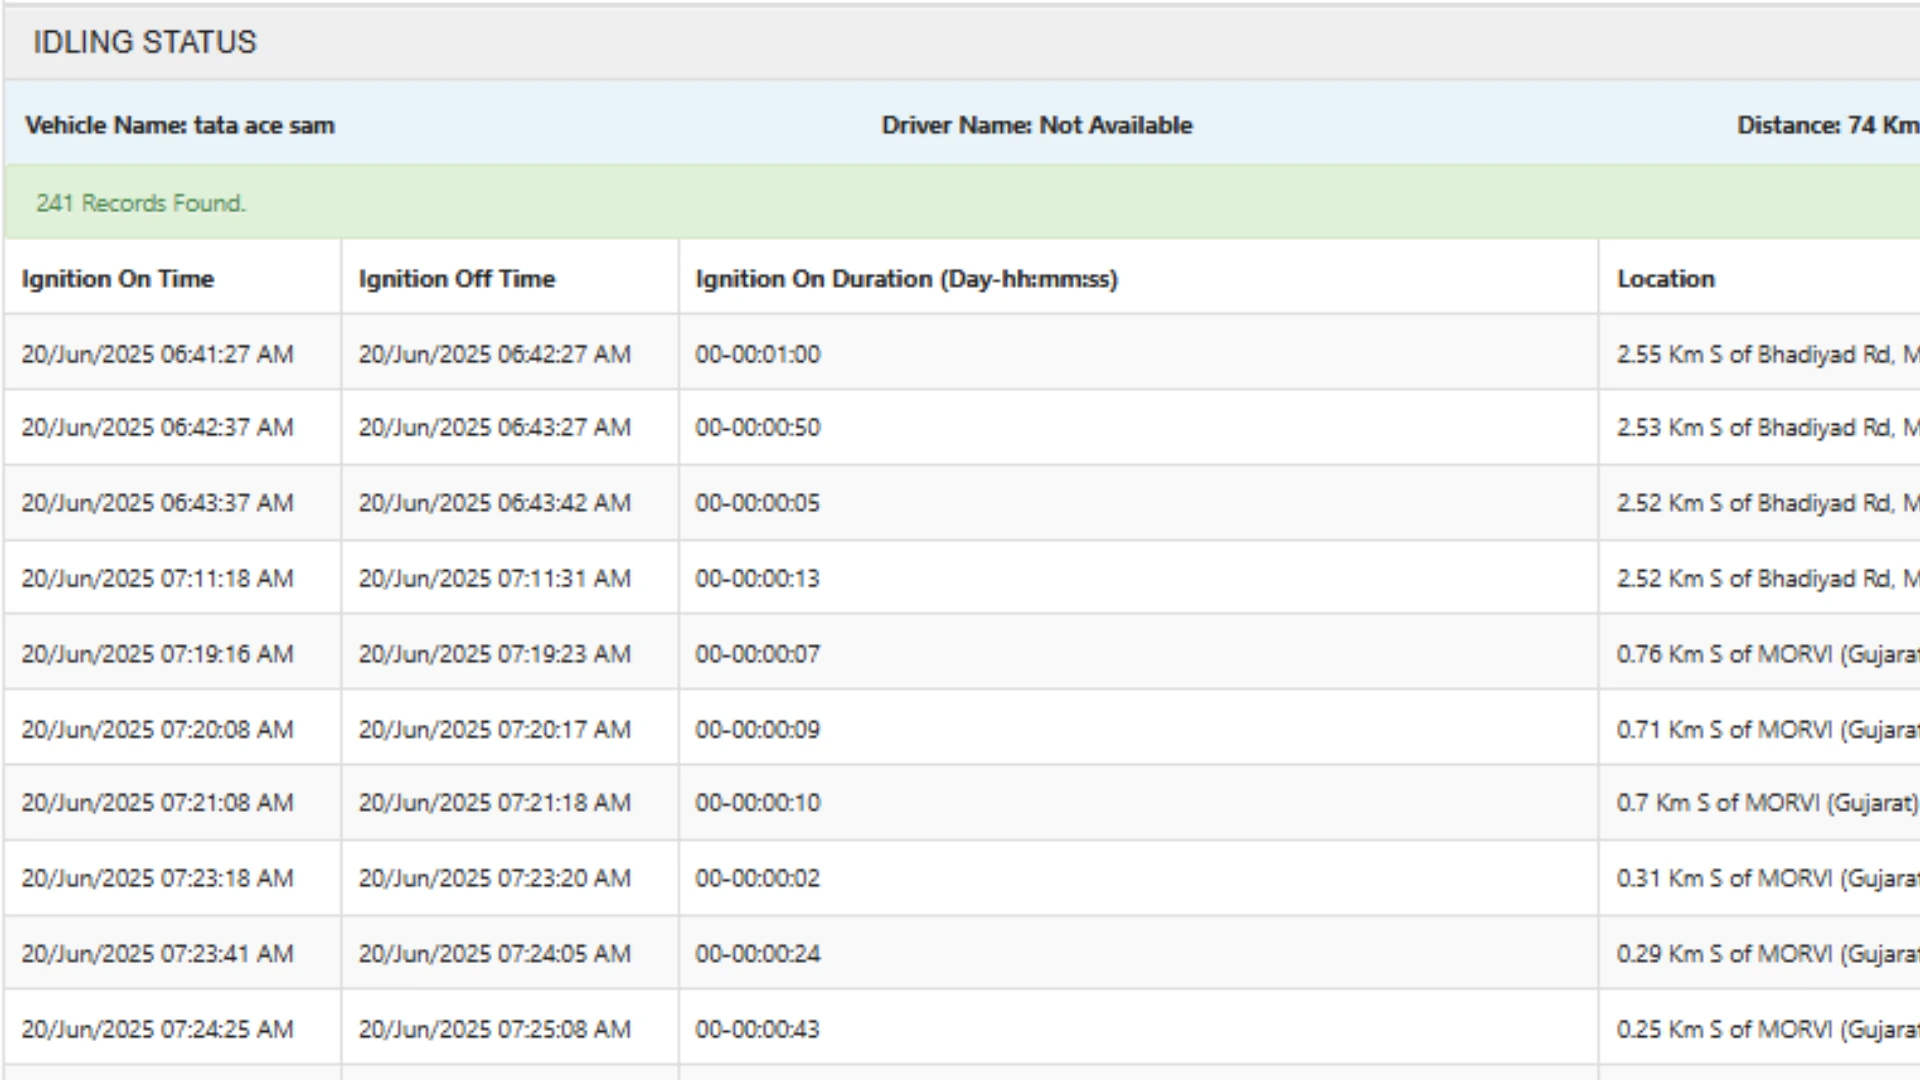
Task: Click the 00-00:00:24 duration cell
Action: tap(758, 954)
